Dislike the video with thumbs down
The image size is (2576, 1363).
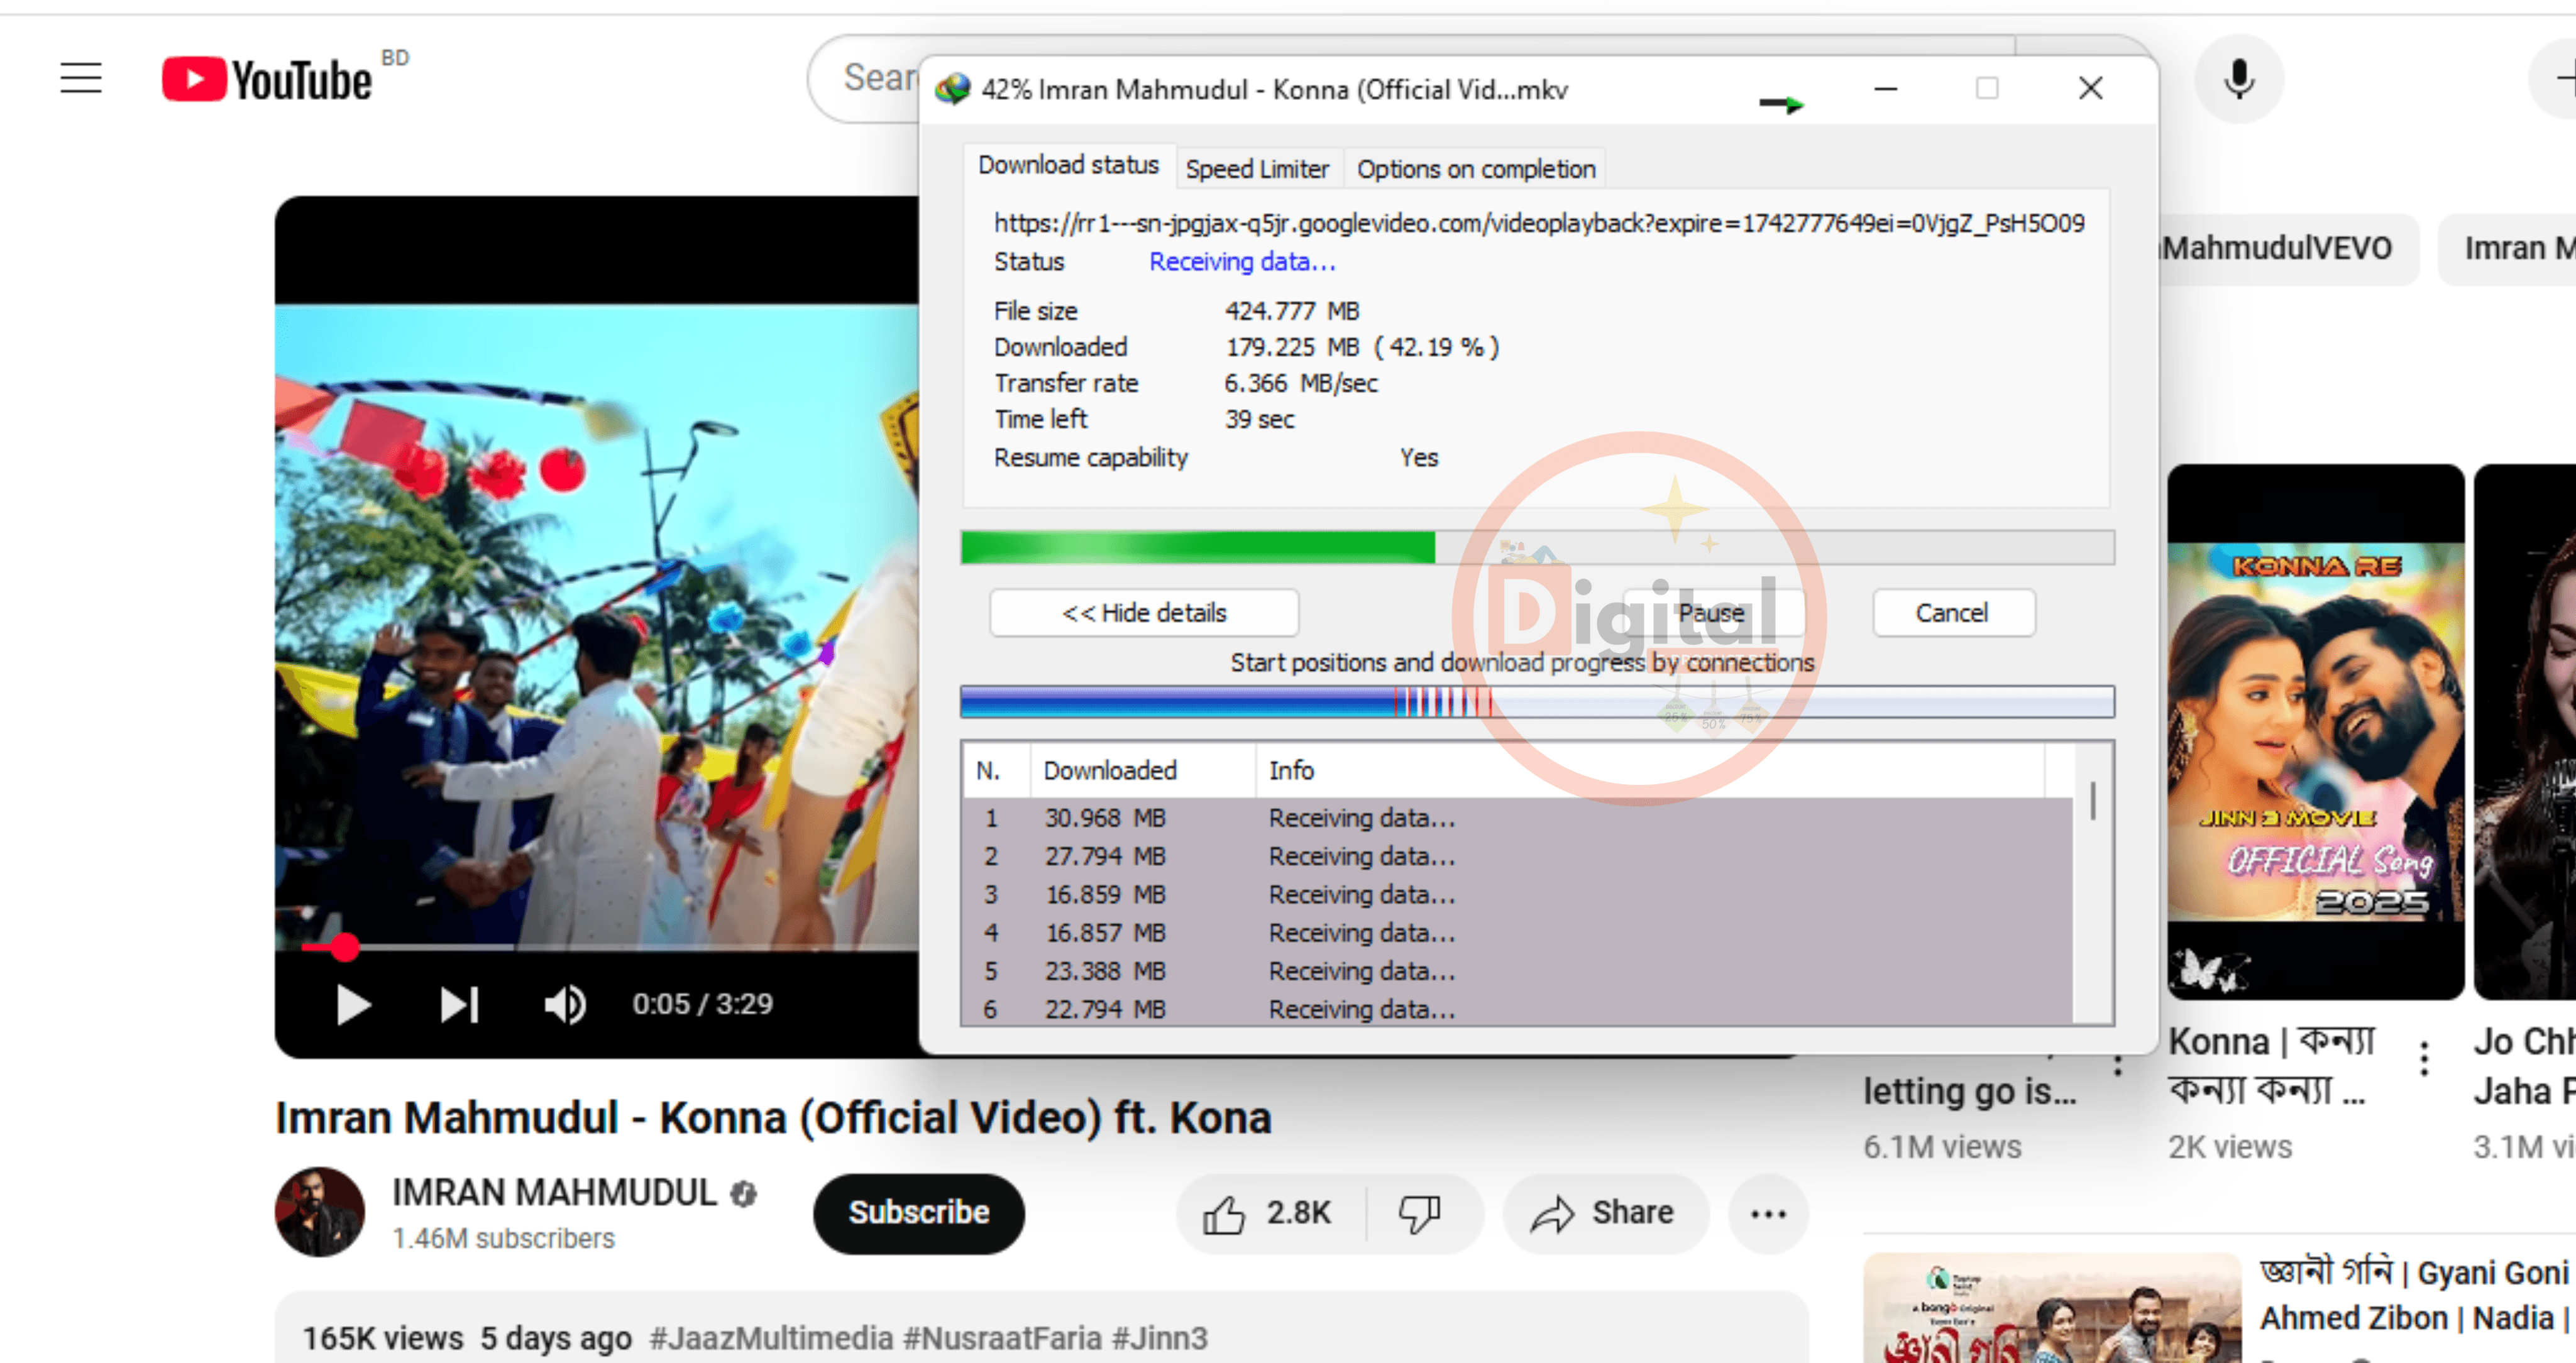(1420, 1213)
